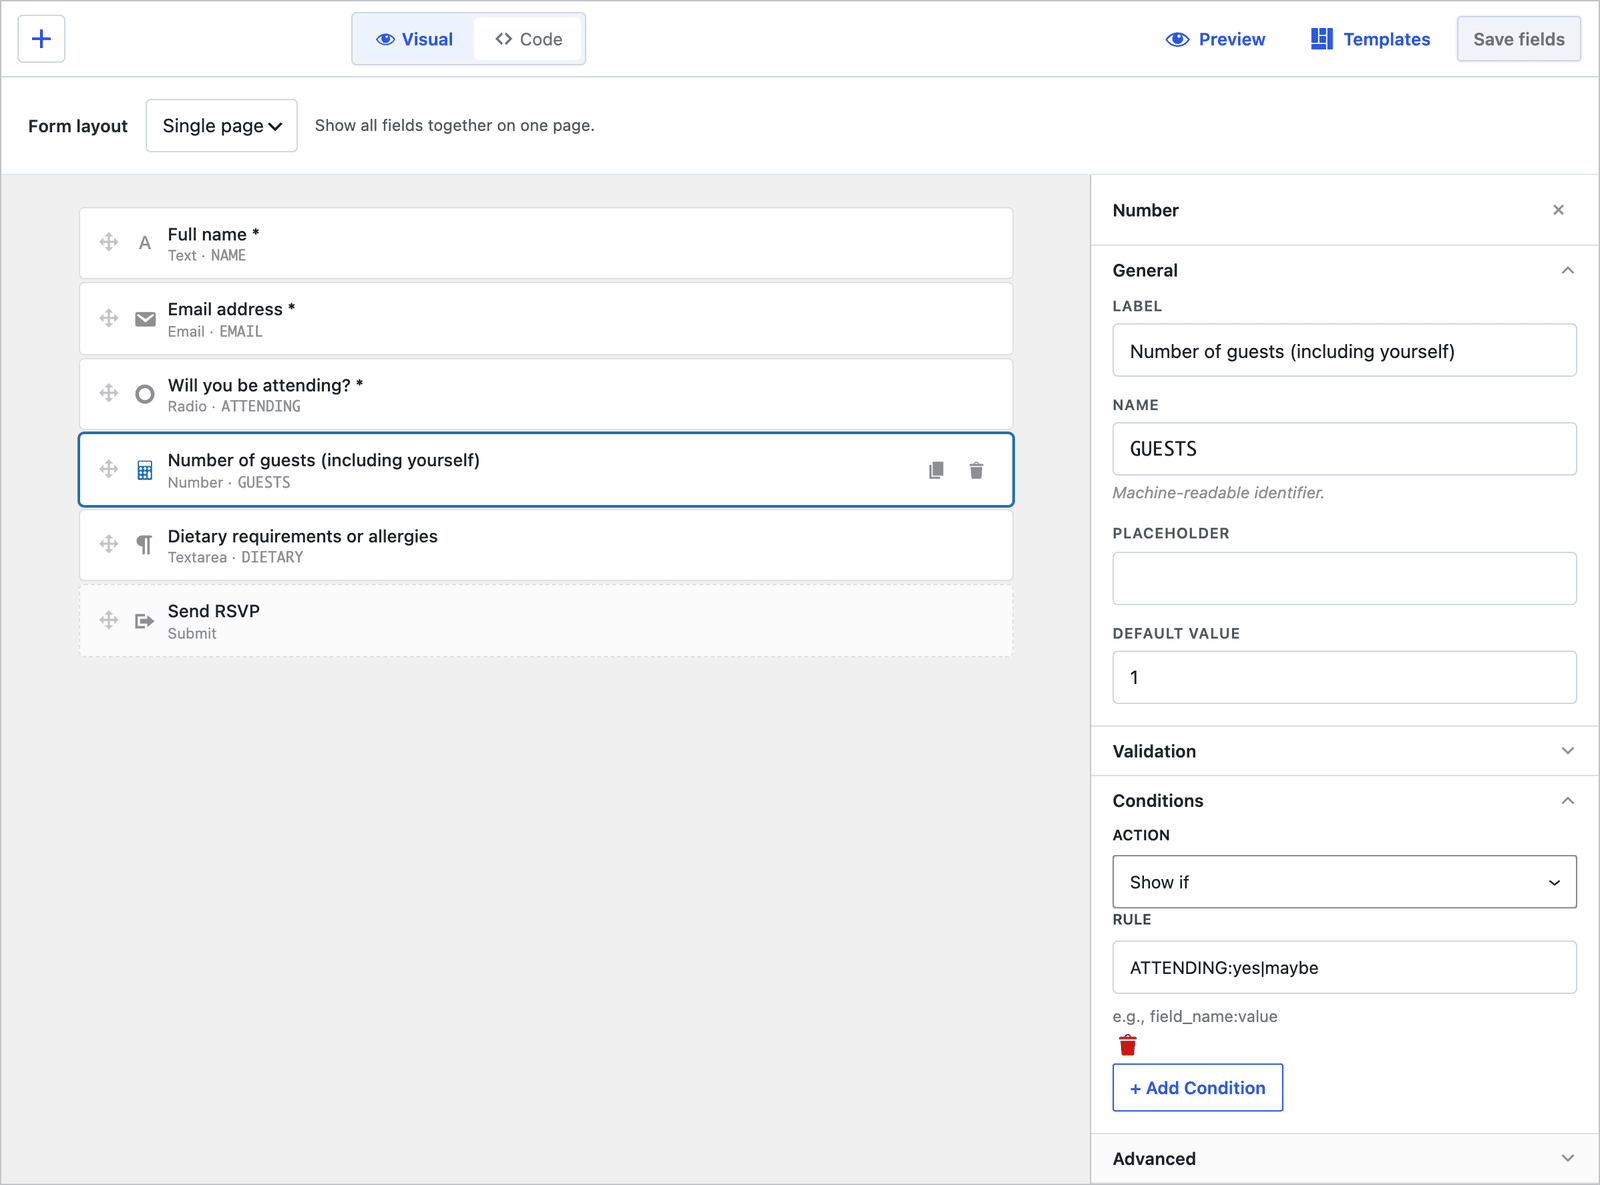Viewport: 1600px width, 1185px height.
Task: Select the Email address field row
Action: click(546, 319)
